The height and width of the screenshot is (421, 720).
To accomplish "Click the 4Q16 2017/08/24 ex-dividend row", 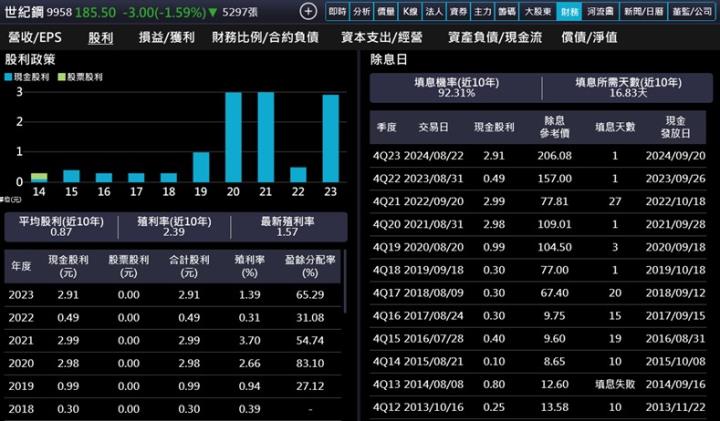I will 539,316.
